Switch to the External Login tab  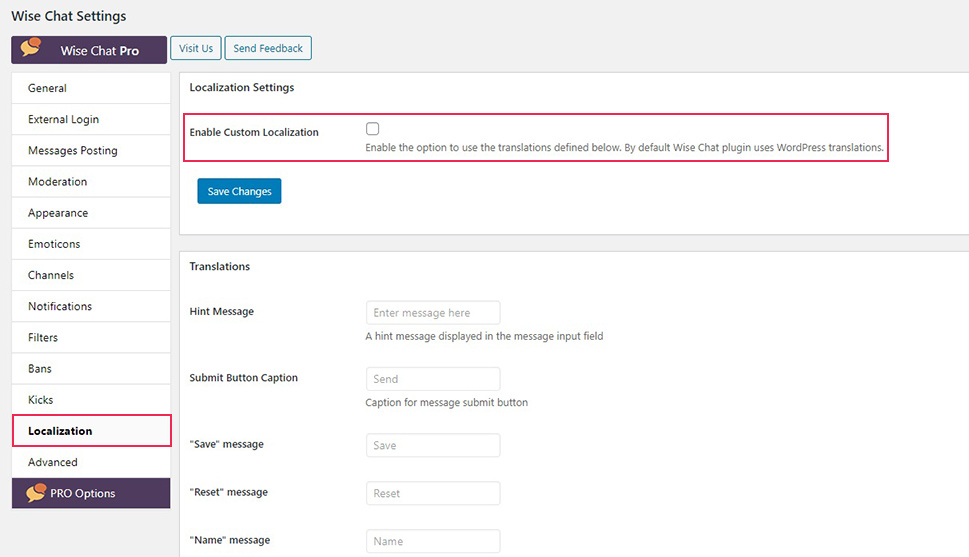(x=91, y=119)
